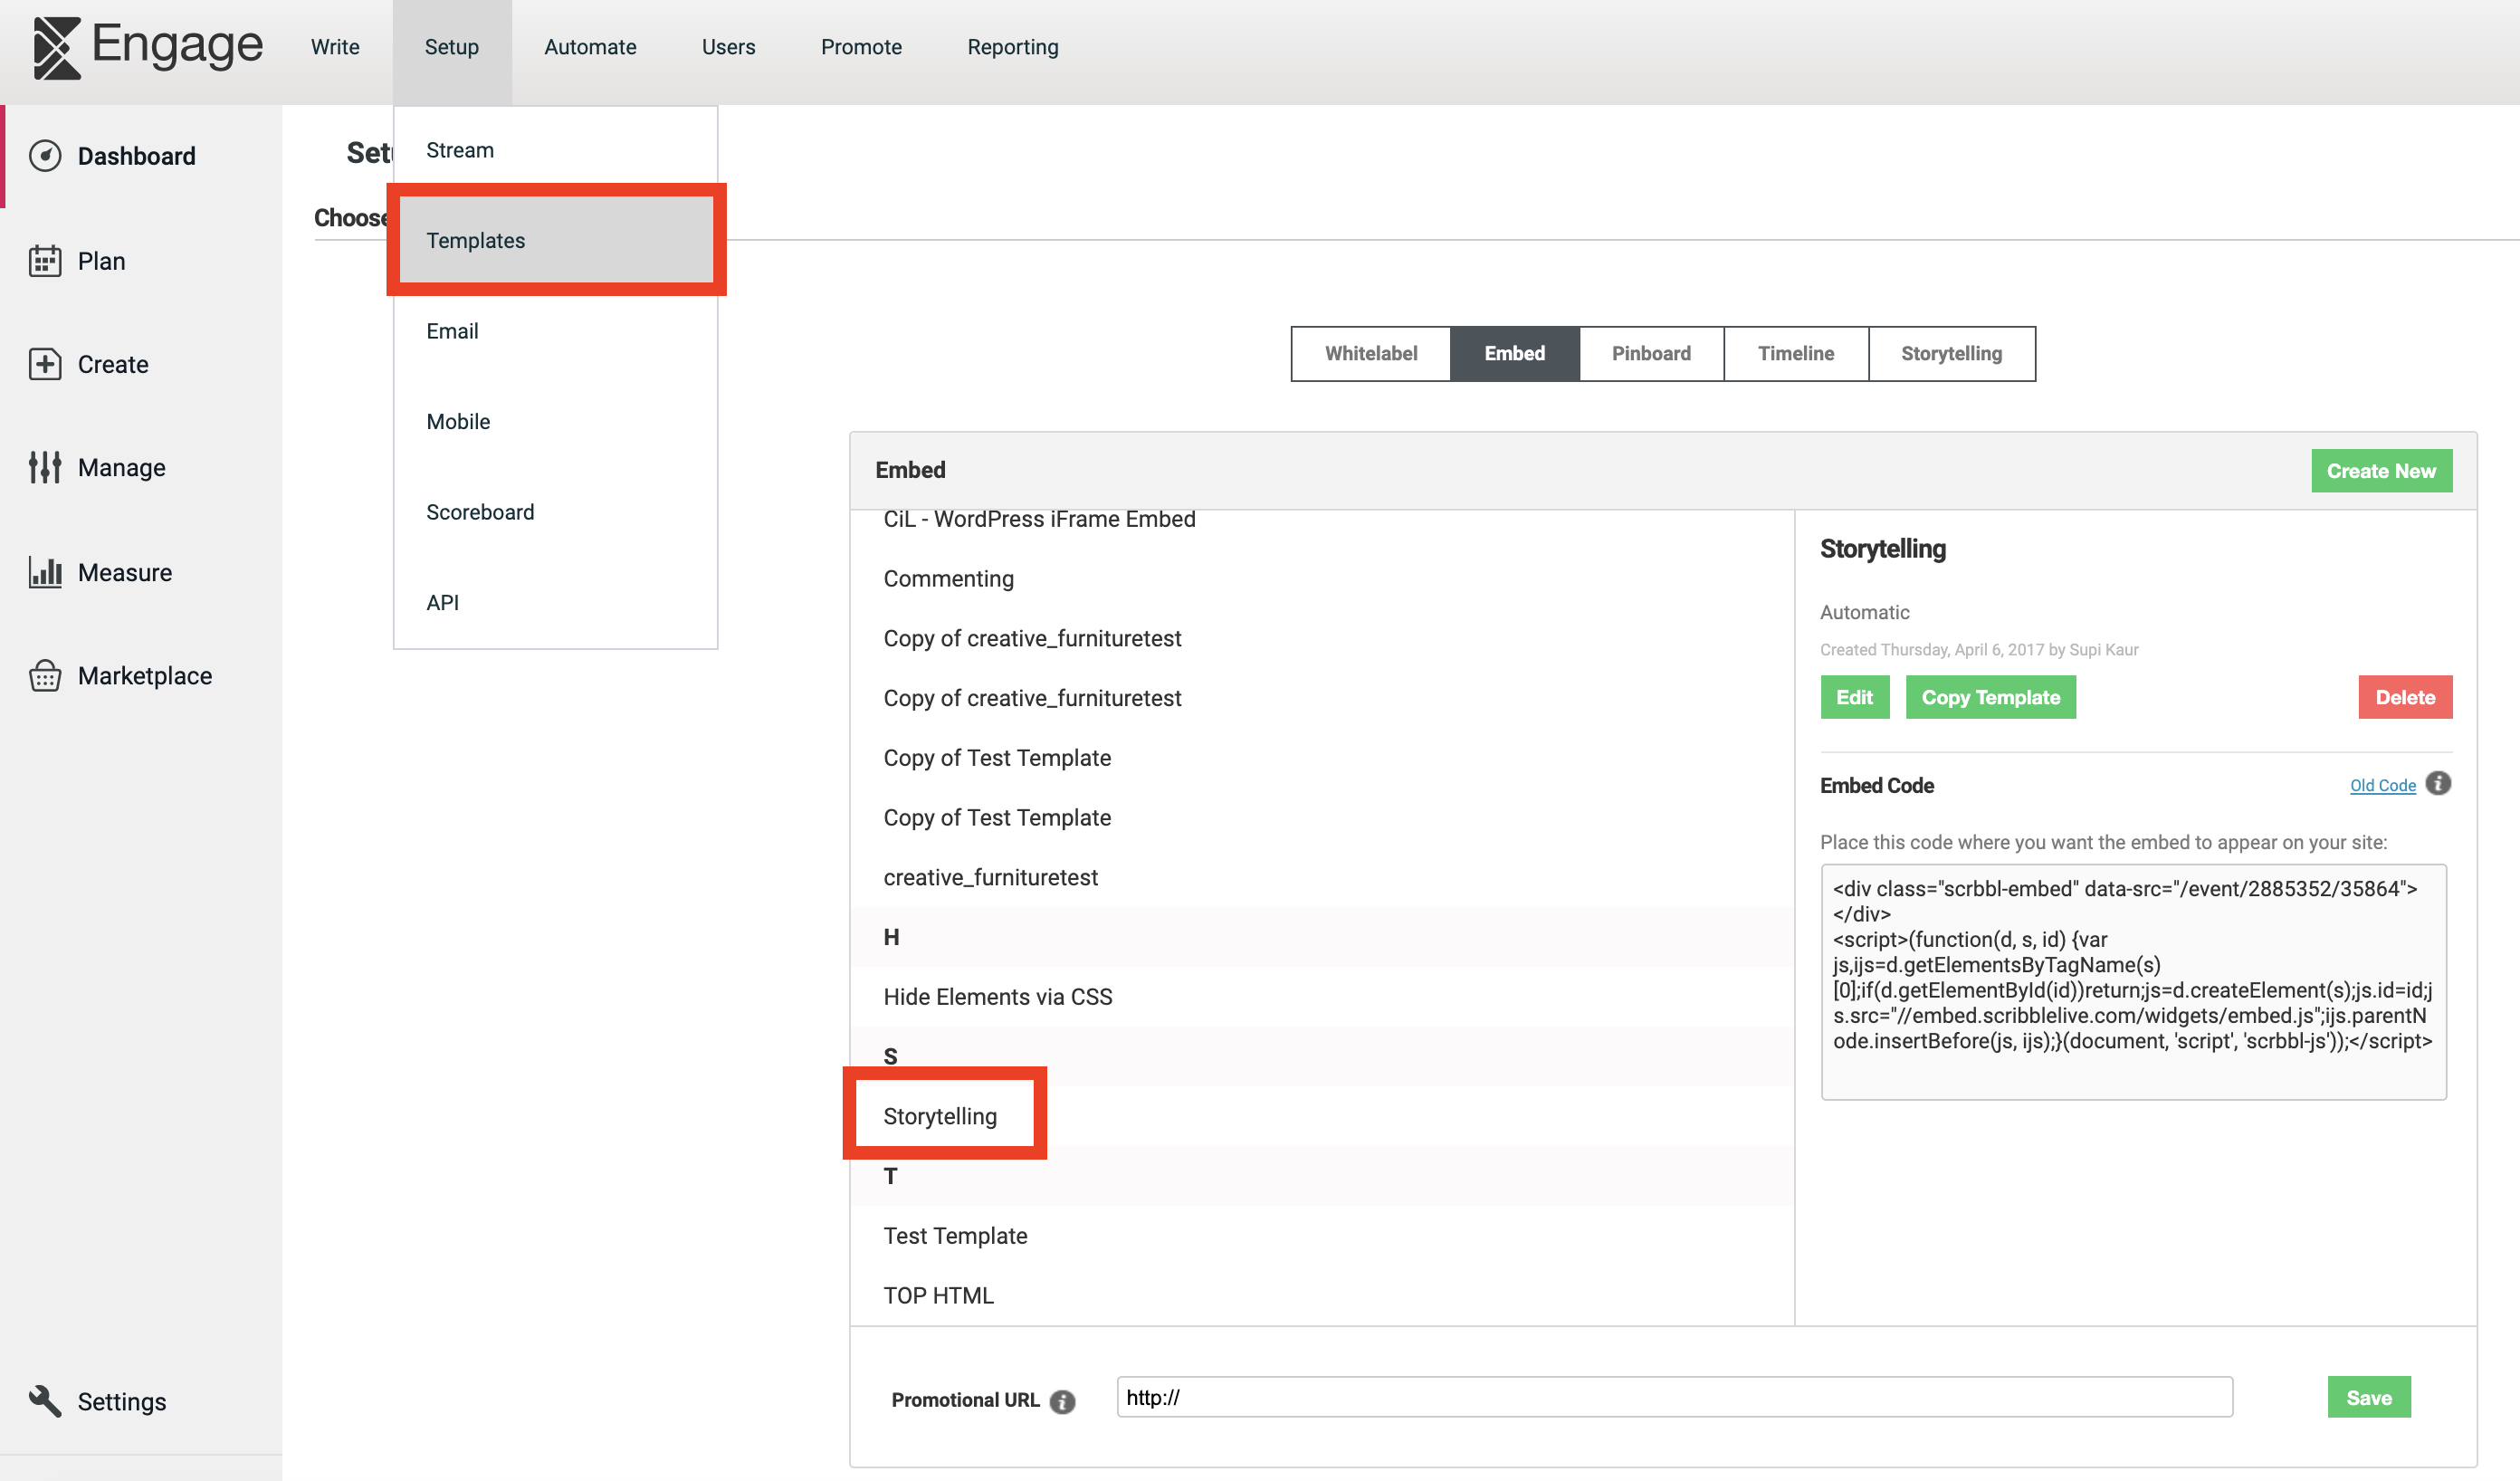Open the Marketplace label in sidebar
2520x1481 pixels.
[145, 676]
